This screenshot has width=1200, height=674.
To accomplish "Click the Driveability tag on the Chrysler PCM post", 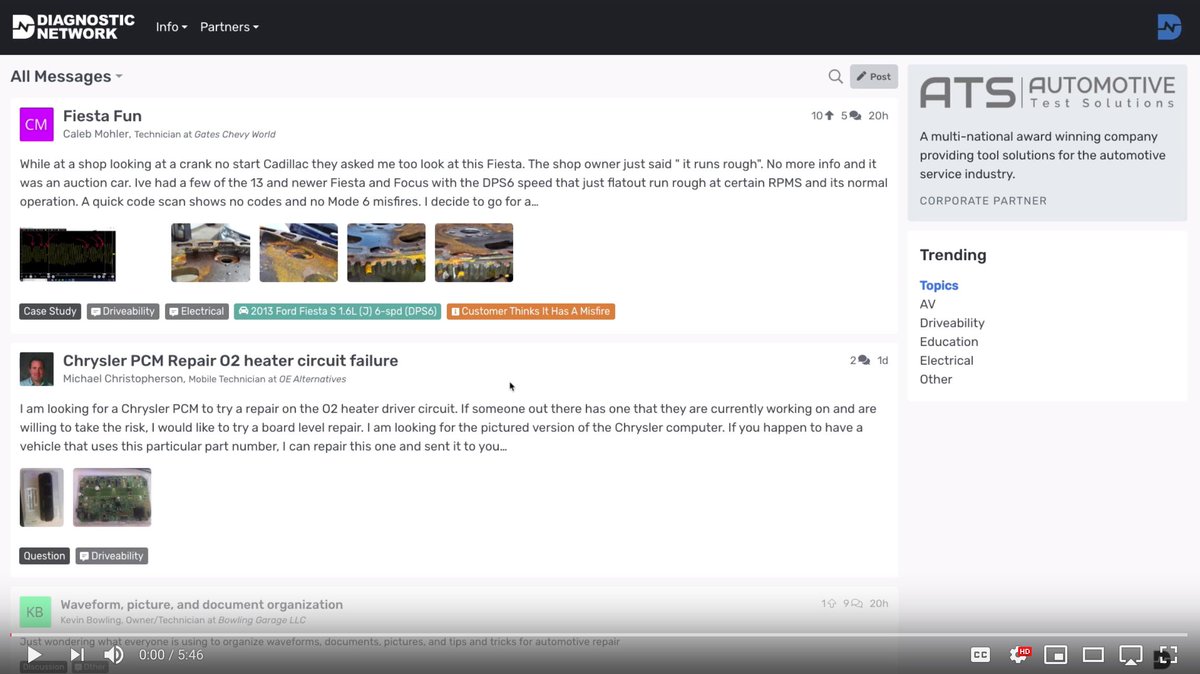I will coord(112,556).
